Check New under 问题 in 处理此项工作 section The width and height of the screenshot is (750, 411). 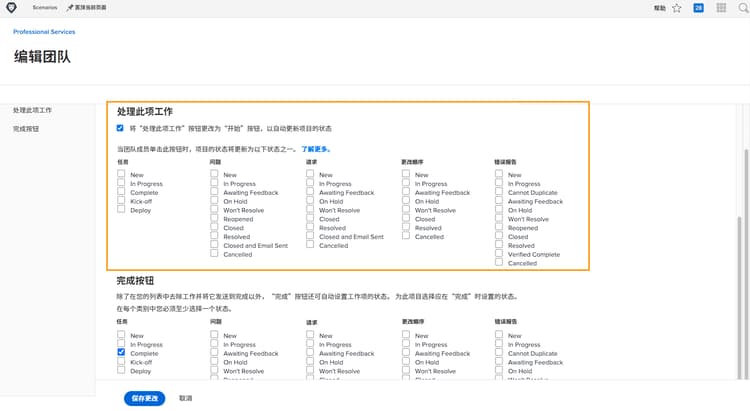click(214, 174)
